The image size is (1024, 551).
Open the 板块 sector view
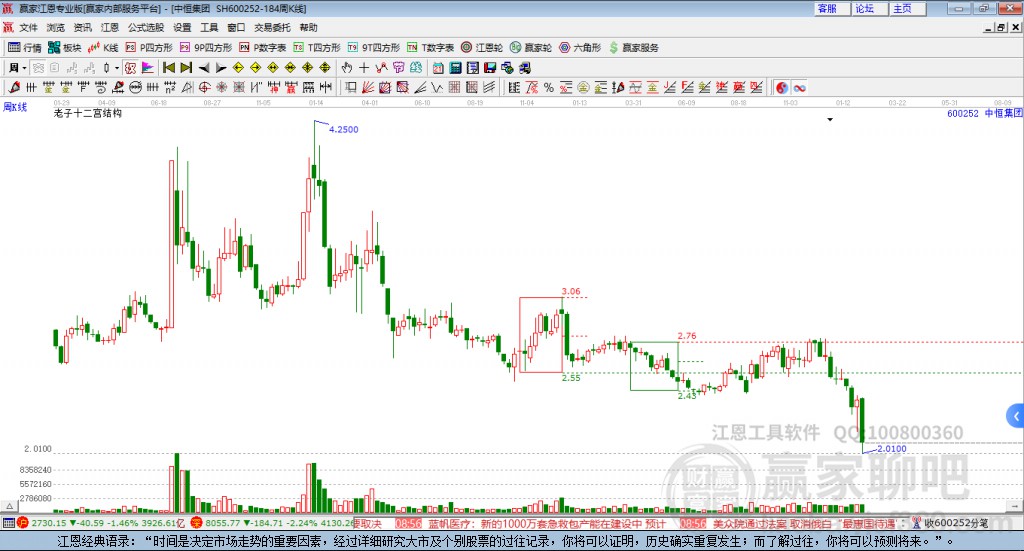[64, 48]
